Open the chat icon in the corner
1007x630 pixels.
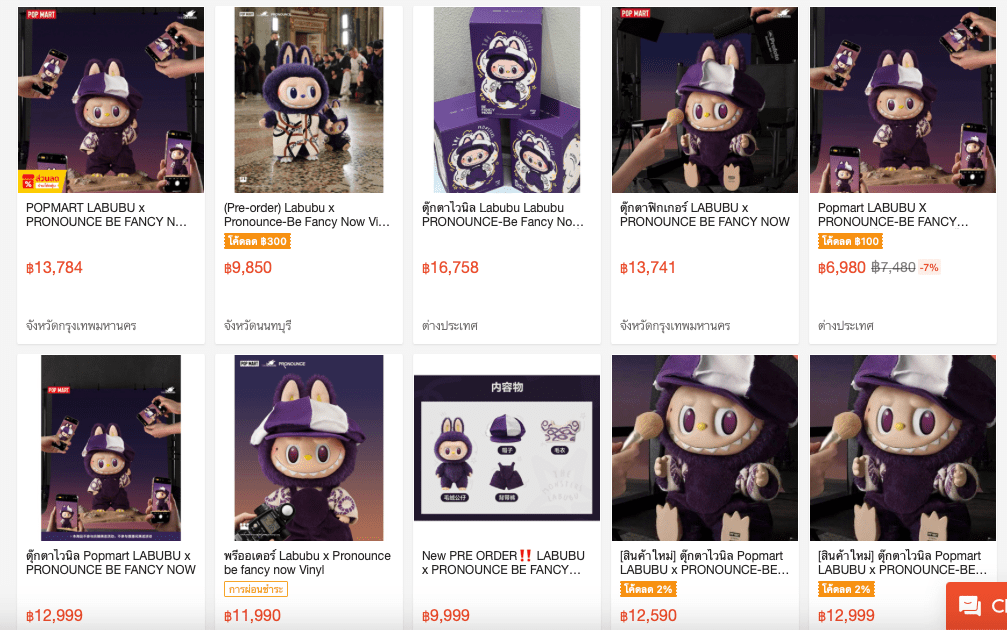tap(970, 606)
